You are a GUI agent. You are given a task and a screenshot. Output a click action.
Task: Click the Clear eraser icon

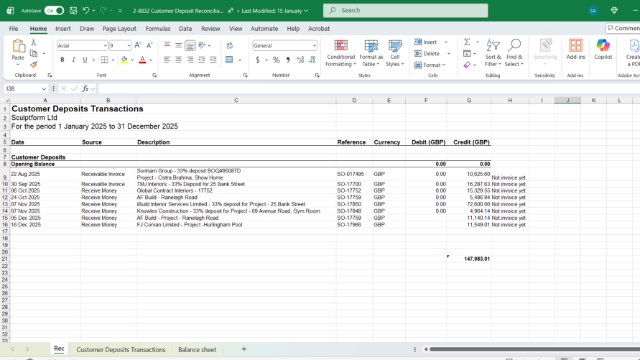467,65
